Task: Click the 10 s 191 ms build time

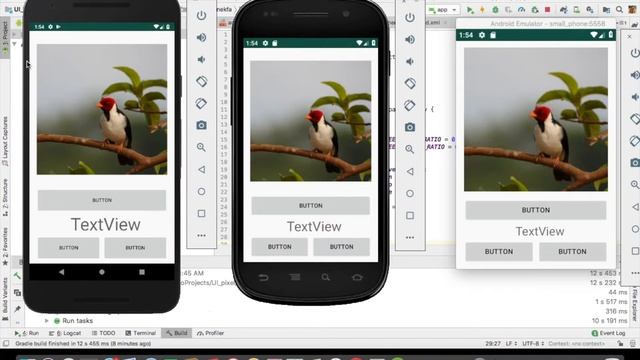Action: 609,321
